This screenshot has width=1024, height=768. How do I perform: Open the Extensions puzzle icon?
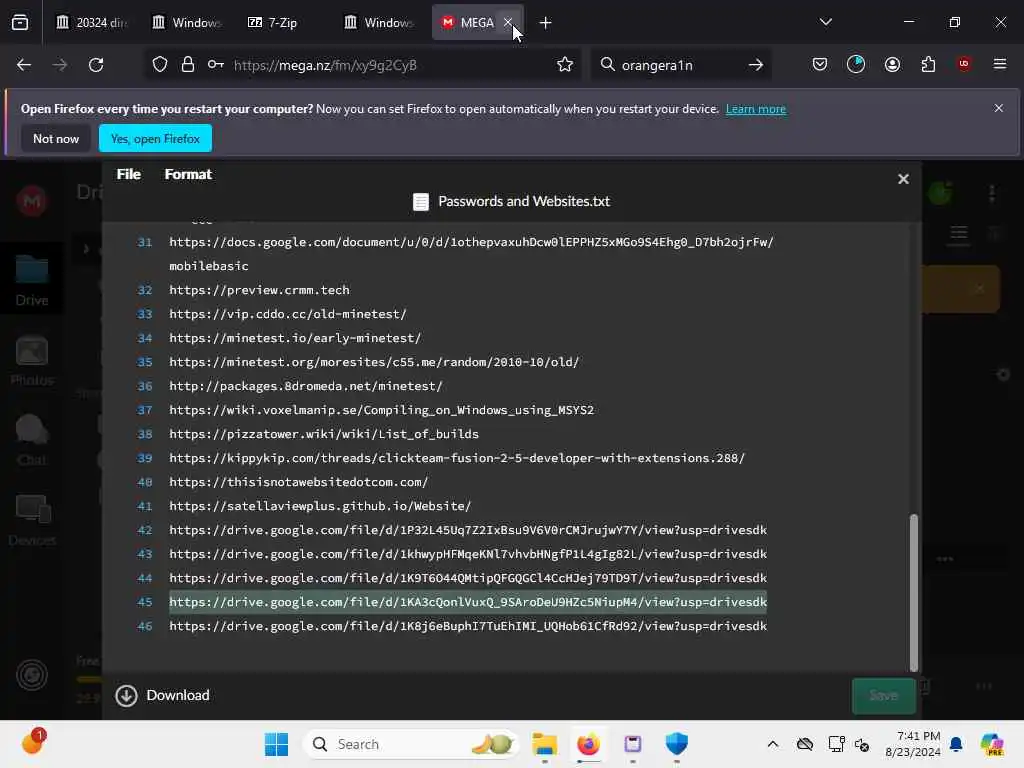pos(928,65)
